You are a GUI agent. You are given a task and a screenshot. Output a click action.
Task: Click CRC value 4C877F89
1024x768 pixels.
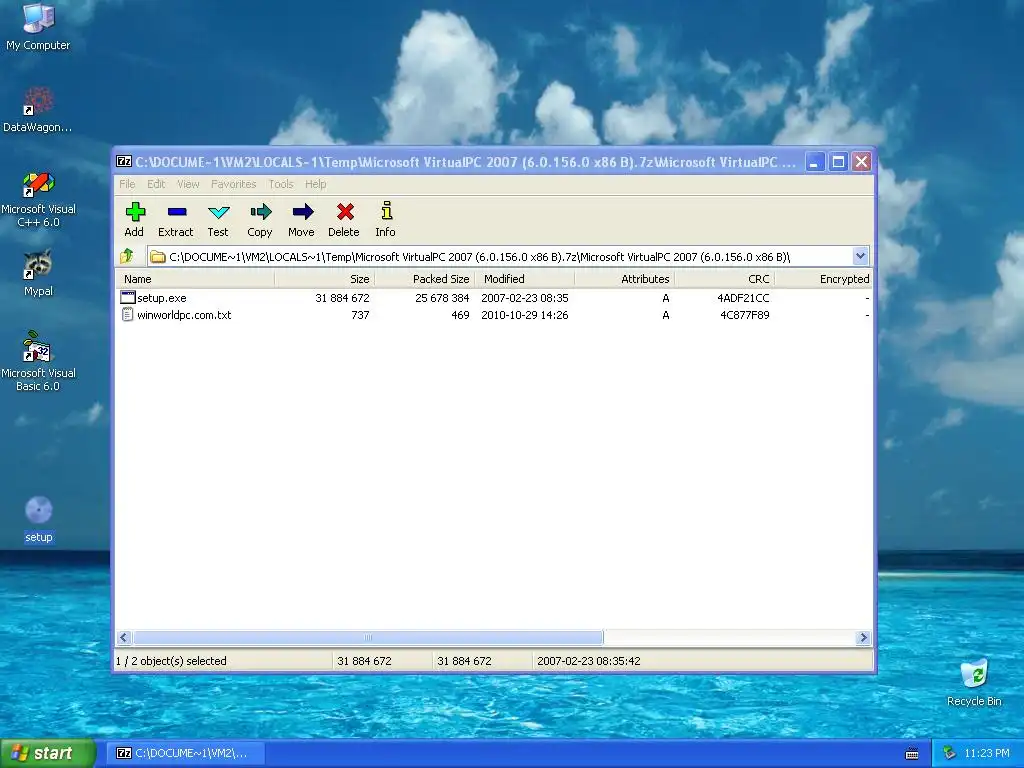coord(744,315)
